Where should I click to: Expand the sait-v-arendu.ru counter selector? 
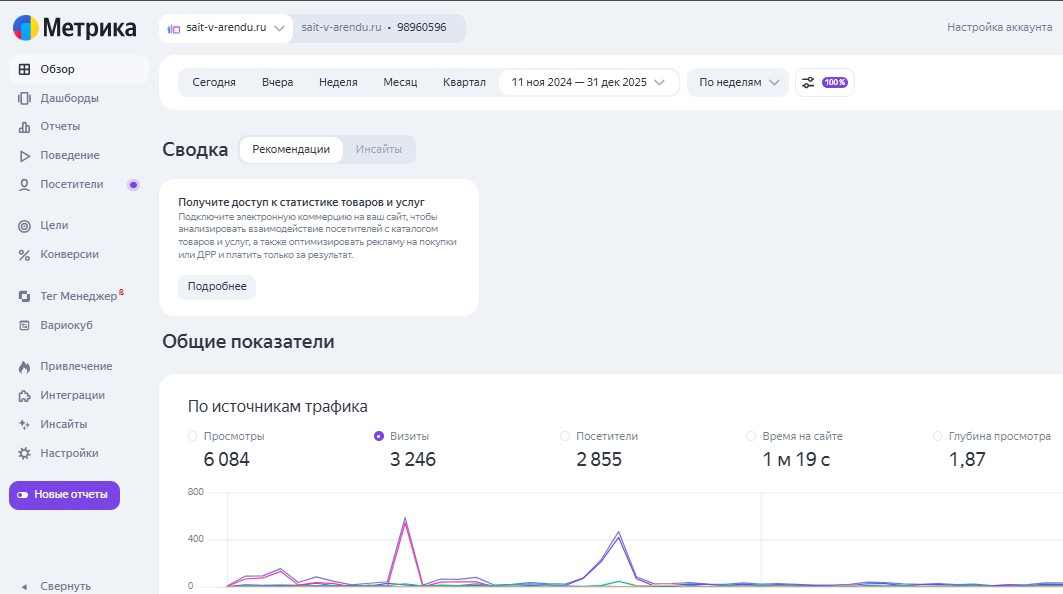[225, 28]
